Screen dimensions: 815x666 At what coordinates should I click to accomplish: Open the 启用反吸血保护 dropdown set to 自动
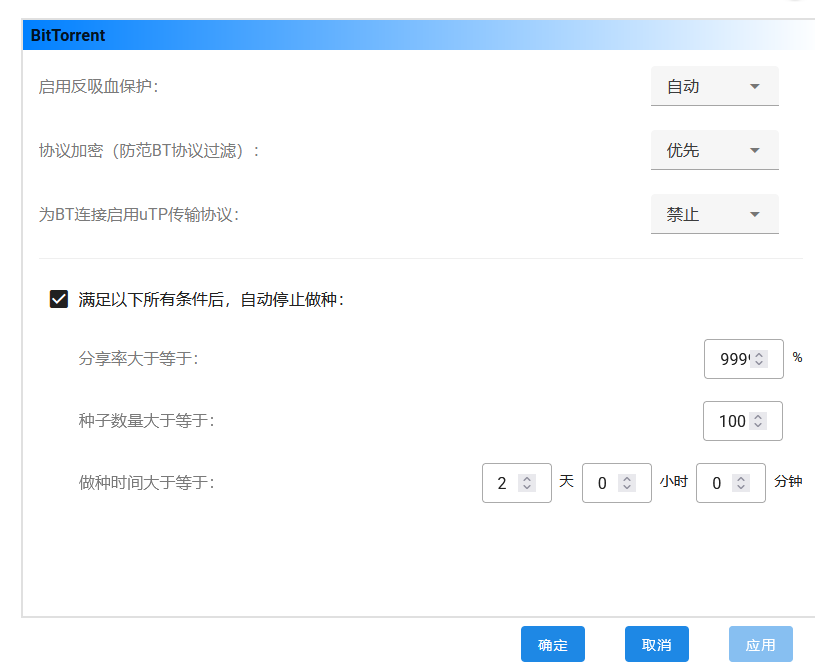click(x=714, y=87)
